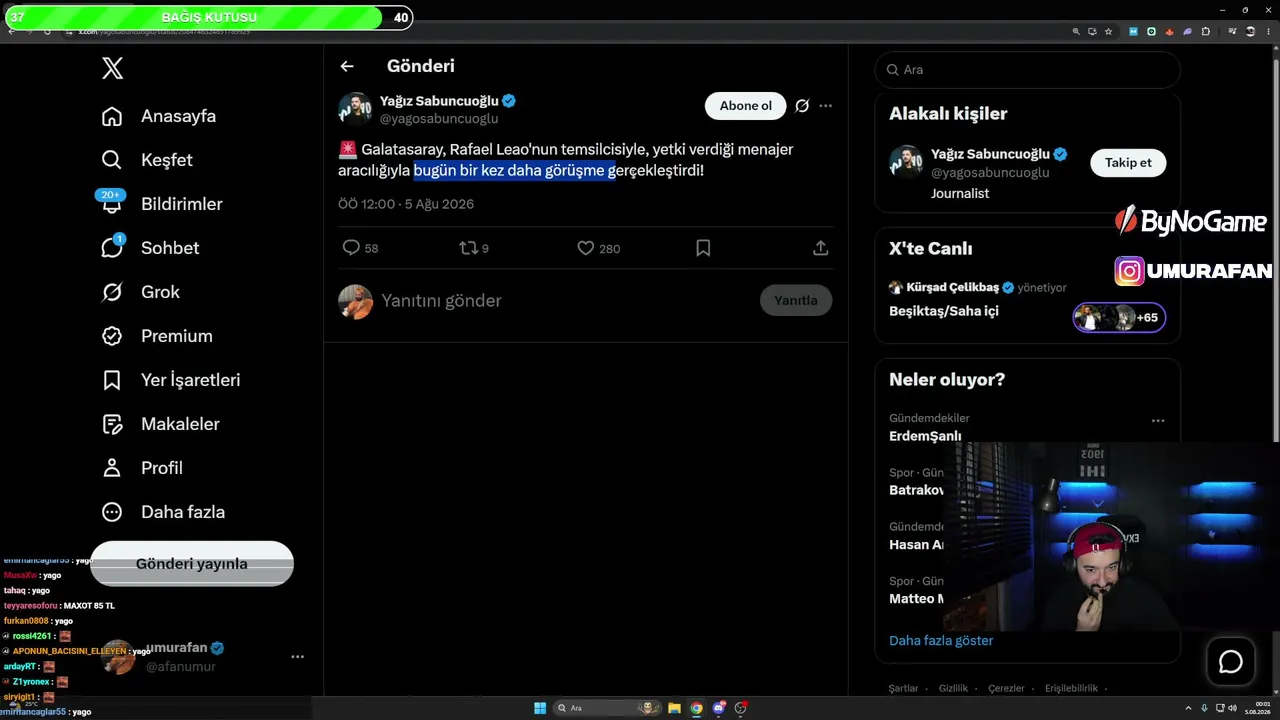Click the zoom magnifier icon in address bar
The height and width of the screenshot is (720, 1280).
pyautogui.click(x=1076, y=31)
